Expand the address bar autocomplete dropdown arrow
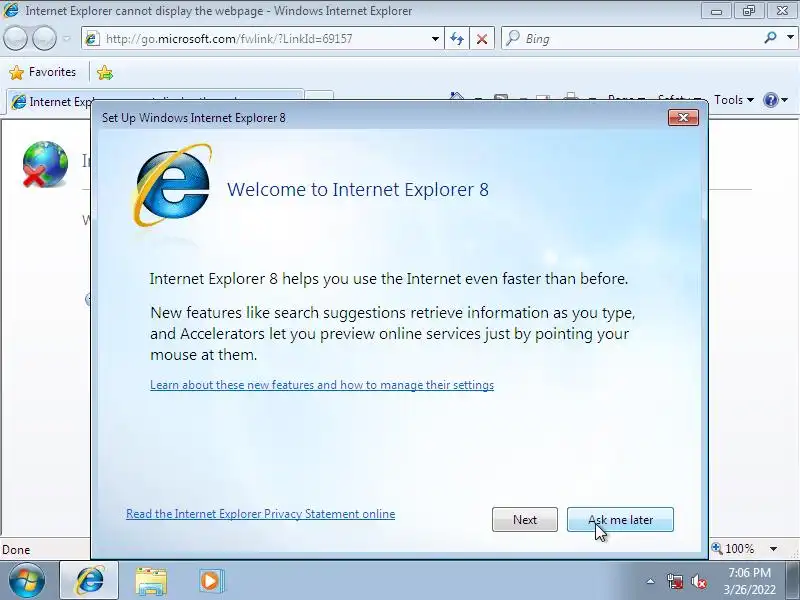Image resolution: width=800 pixels, height=600 pixels. click(435, 39)
